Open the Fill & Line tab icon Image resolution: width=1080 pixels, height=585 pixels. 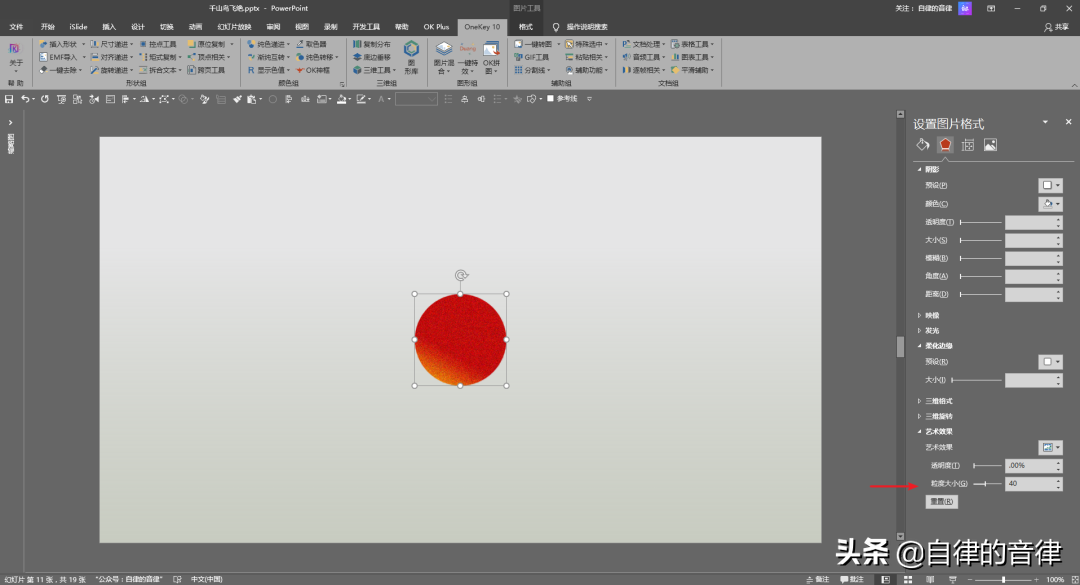[x=923, y=145]
